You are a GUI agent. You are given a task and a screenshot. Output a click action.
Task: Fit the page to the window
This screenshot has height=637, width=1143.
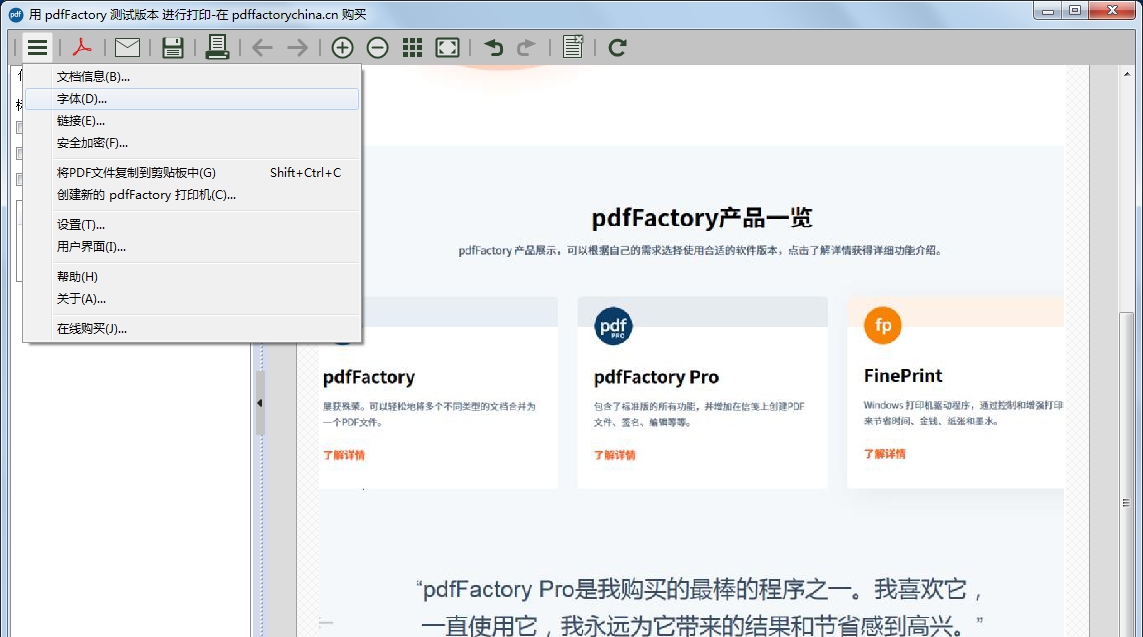(x=446, y=47)
